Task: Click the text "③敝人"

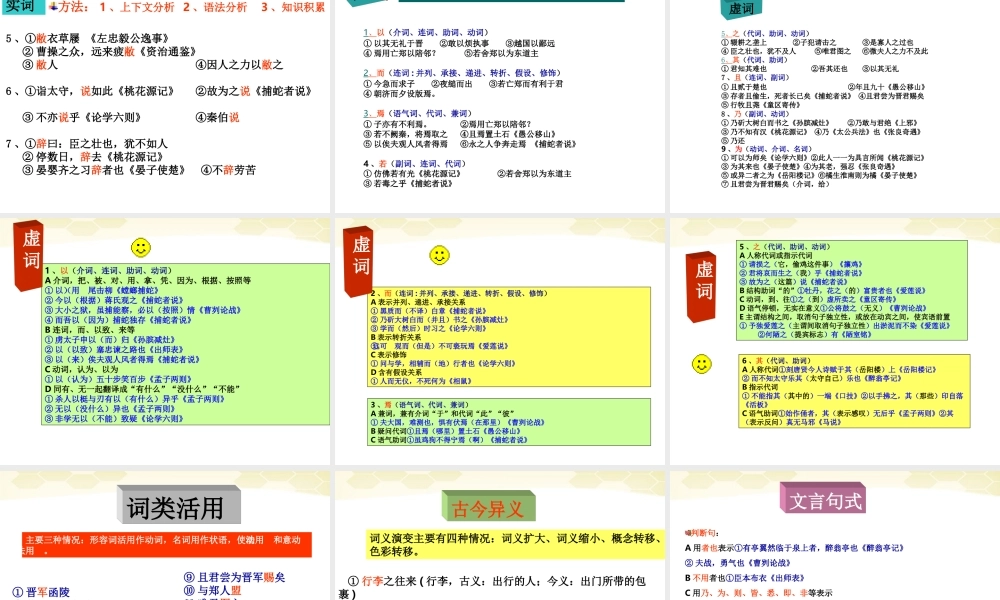Action: pyautogui.click(x=40, y=64)
